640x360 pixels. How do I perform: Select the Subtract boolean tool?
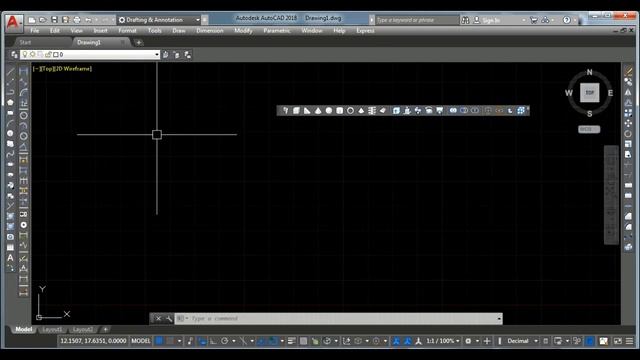(x=464, y=111)
